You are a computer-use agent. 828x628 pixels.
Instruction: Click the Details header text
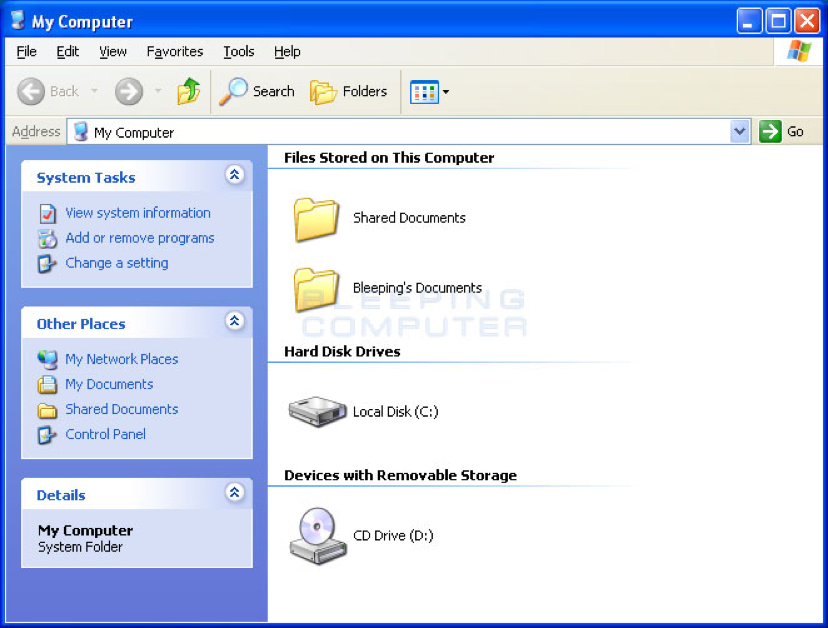click(x=61, y=495)
